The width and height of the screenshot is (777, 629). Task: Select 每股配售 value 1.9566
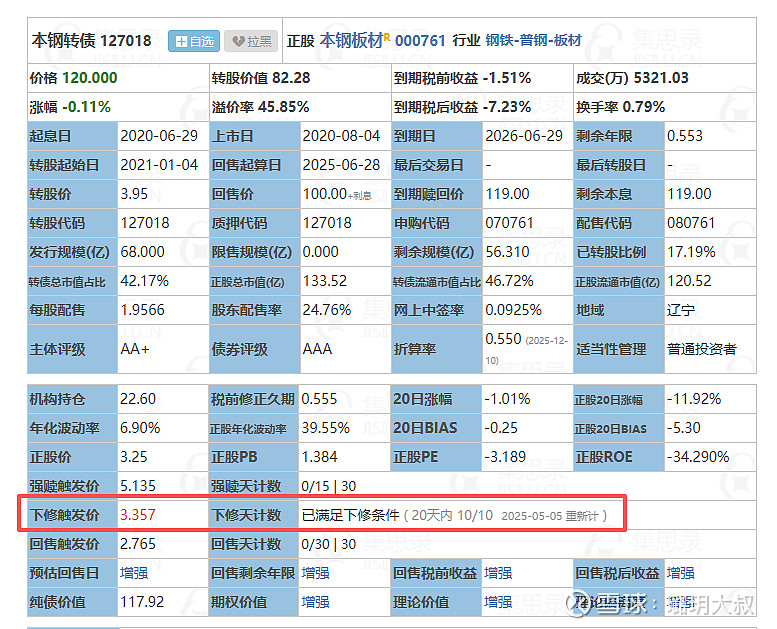[142, 310]
